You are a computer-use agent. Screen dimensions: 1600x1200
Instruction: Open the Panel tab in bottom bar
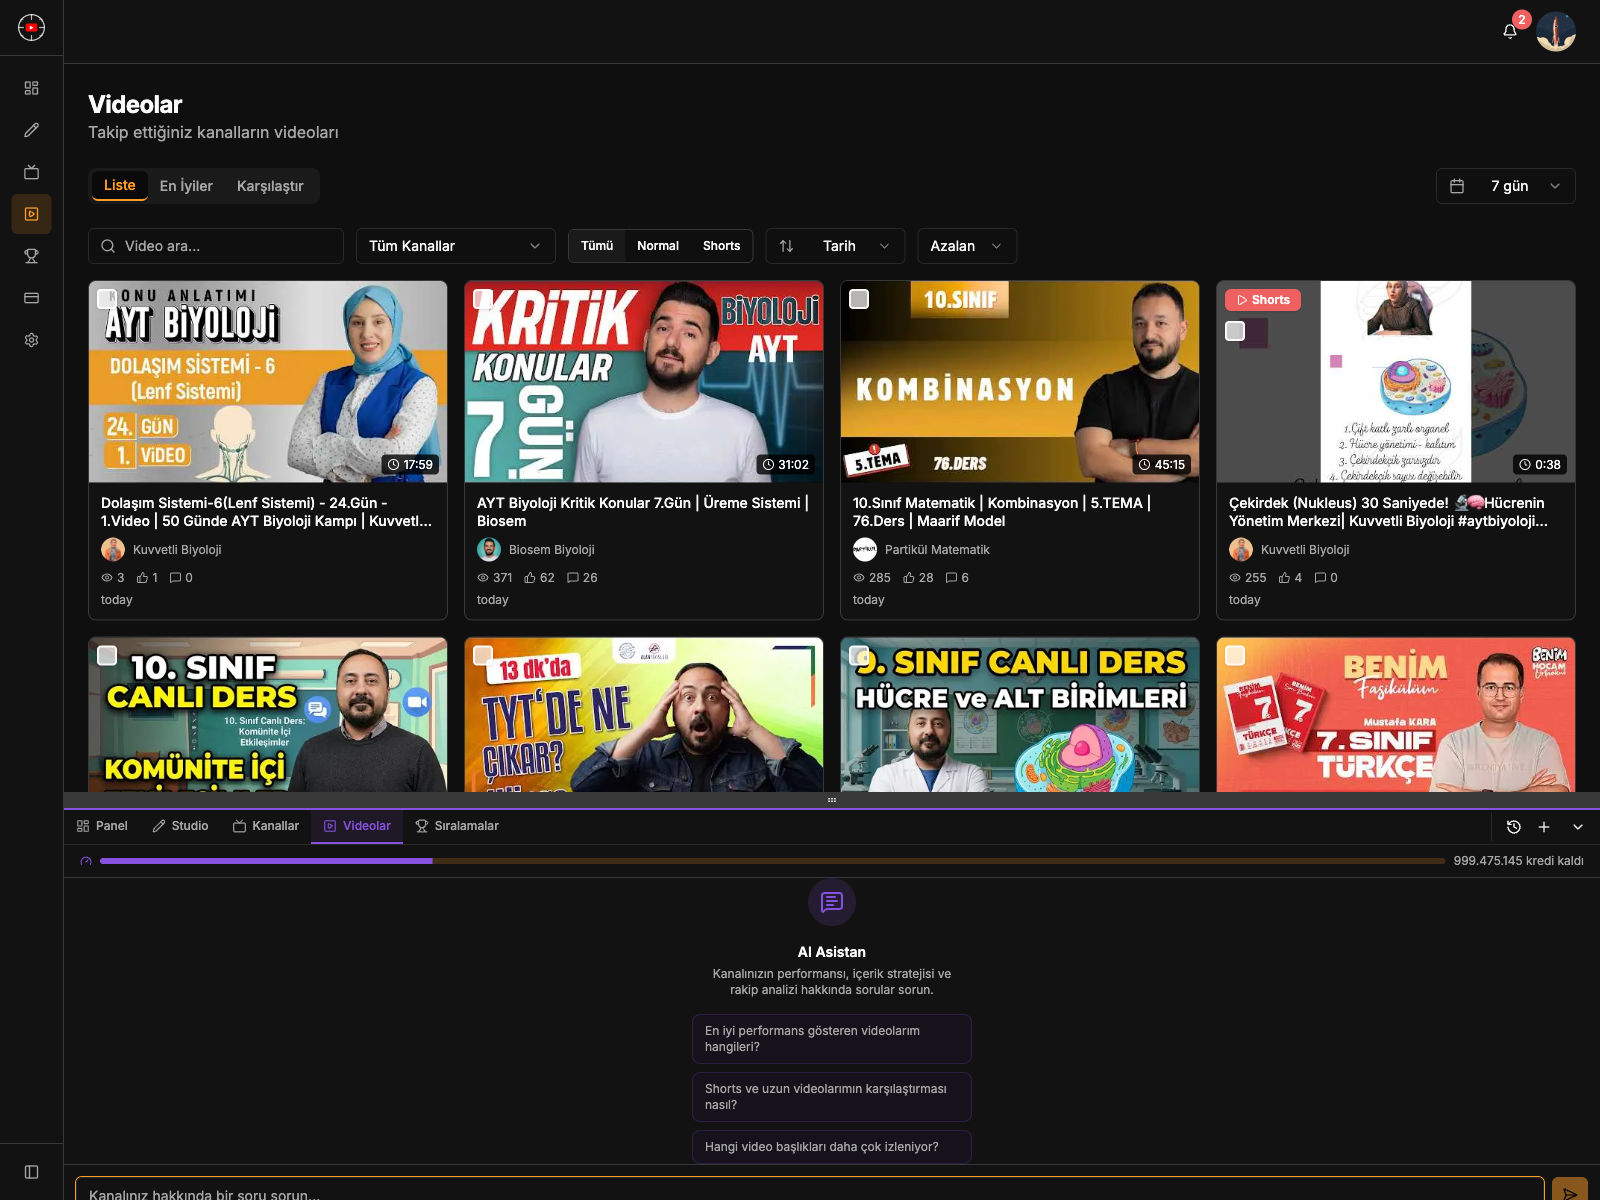click(102, 826)
